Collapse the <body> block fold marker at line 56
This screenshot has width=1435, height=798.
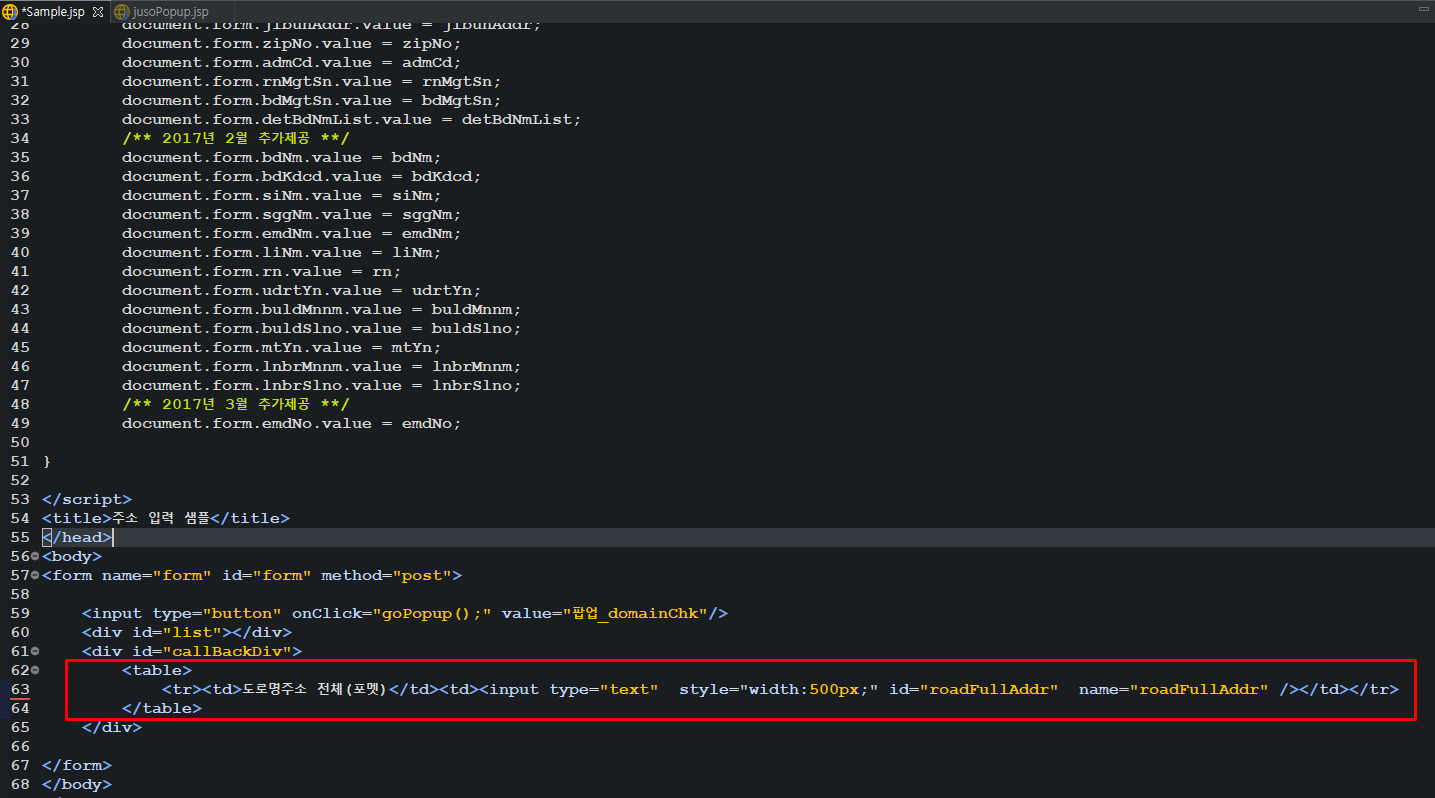(35, 556)
